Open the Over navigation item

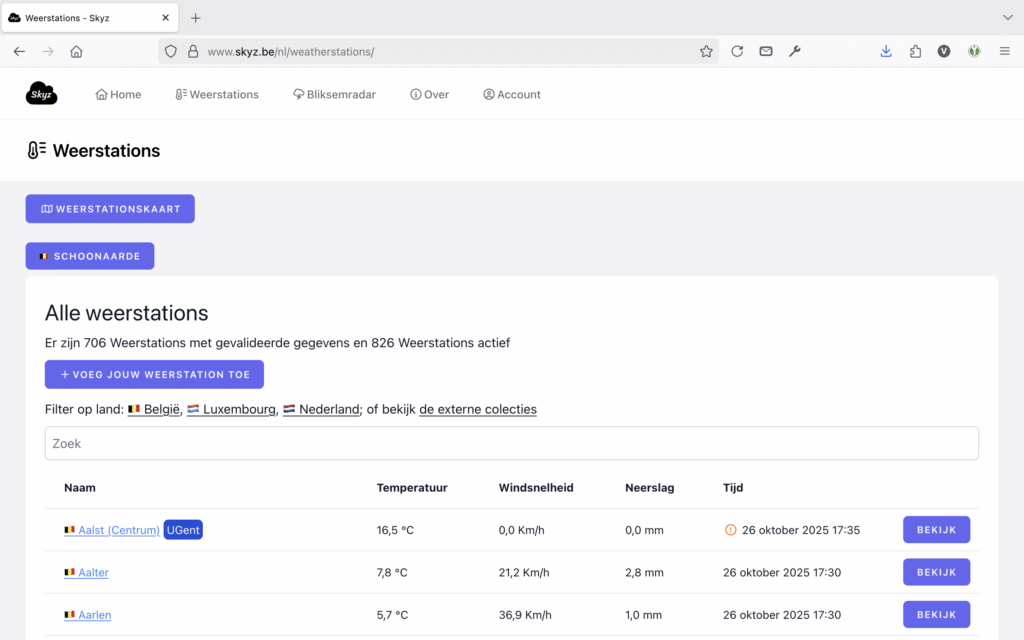429,95
